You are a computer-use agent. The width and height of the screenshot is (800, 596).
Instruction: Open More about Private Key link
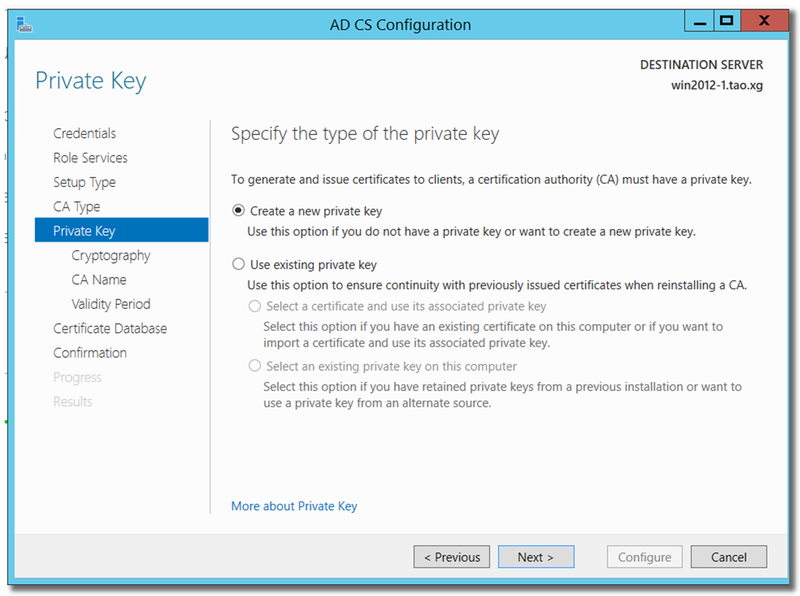click(294, 506)
